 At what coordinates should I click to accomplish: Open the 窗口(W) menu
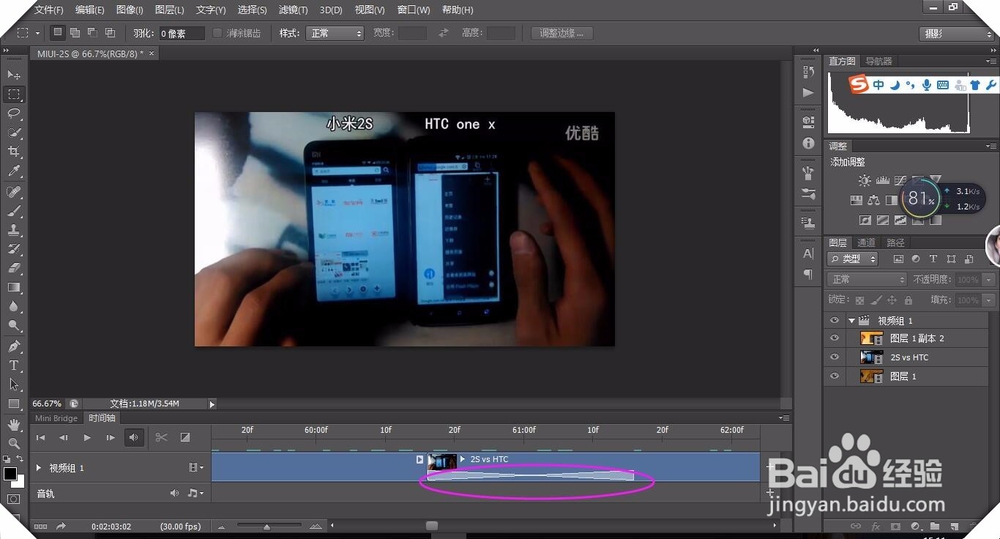413,10
